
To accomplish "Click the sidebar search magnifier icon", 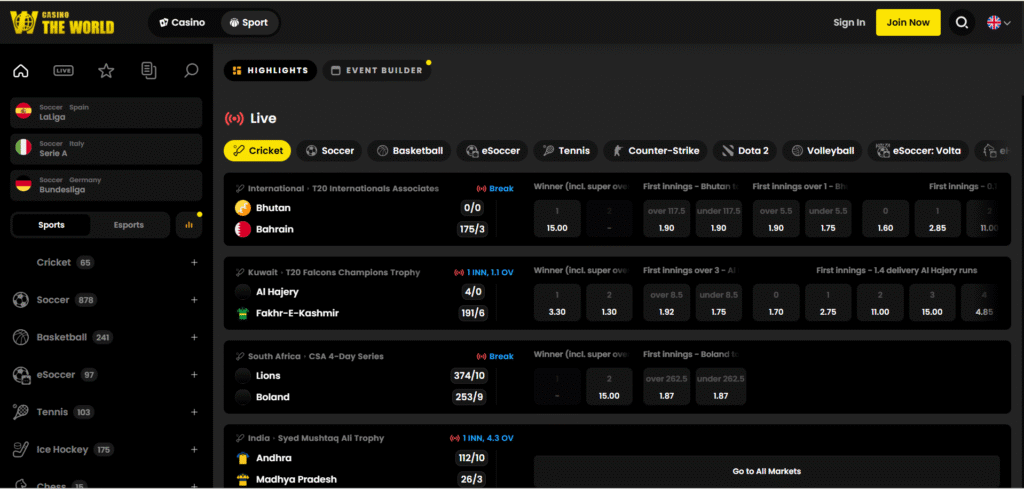I will [191, 71].
